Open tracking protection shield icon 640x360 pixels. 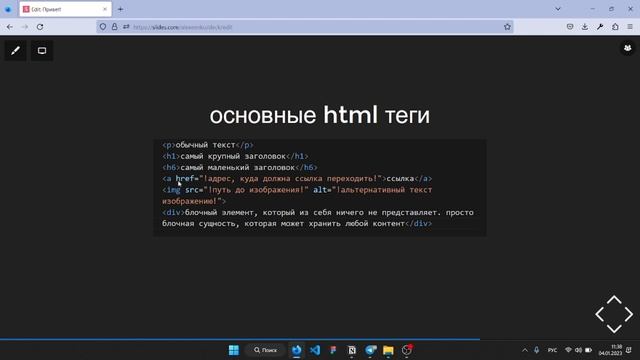(103, 27)
